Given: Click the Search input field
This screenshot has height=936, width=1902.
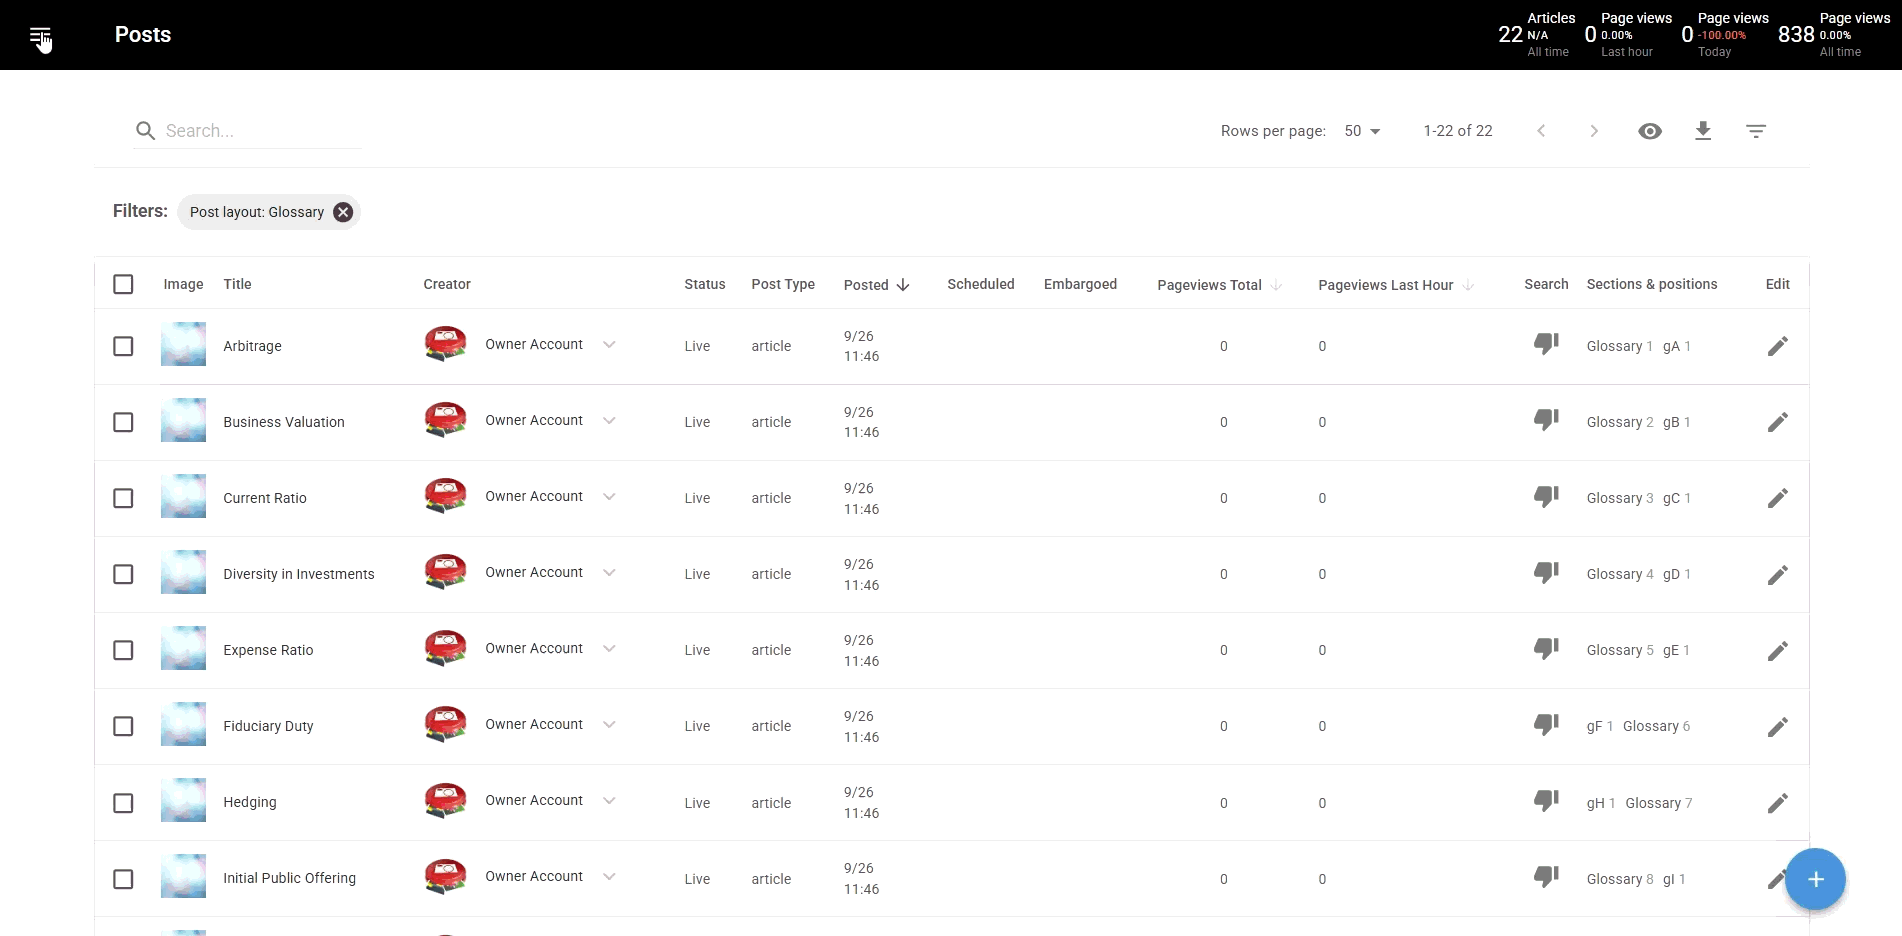Looking at the screenshot, I should [x=260, y=131].
